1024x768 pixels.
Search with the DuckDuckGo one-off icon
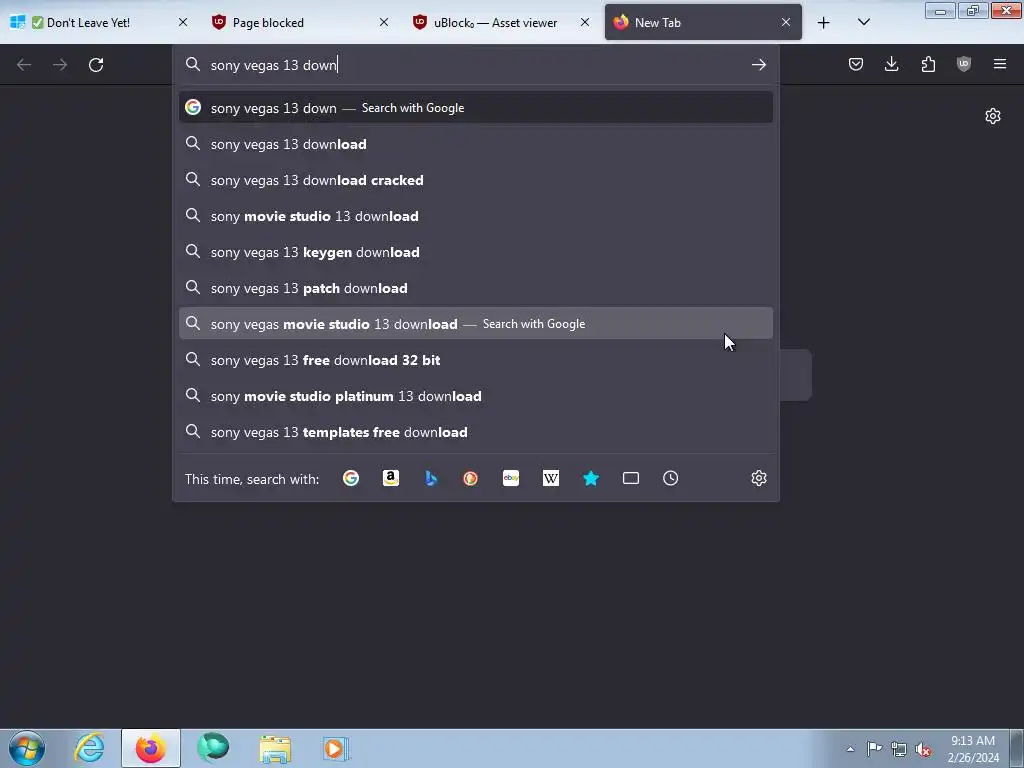click(x=470, y=478)
